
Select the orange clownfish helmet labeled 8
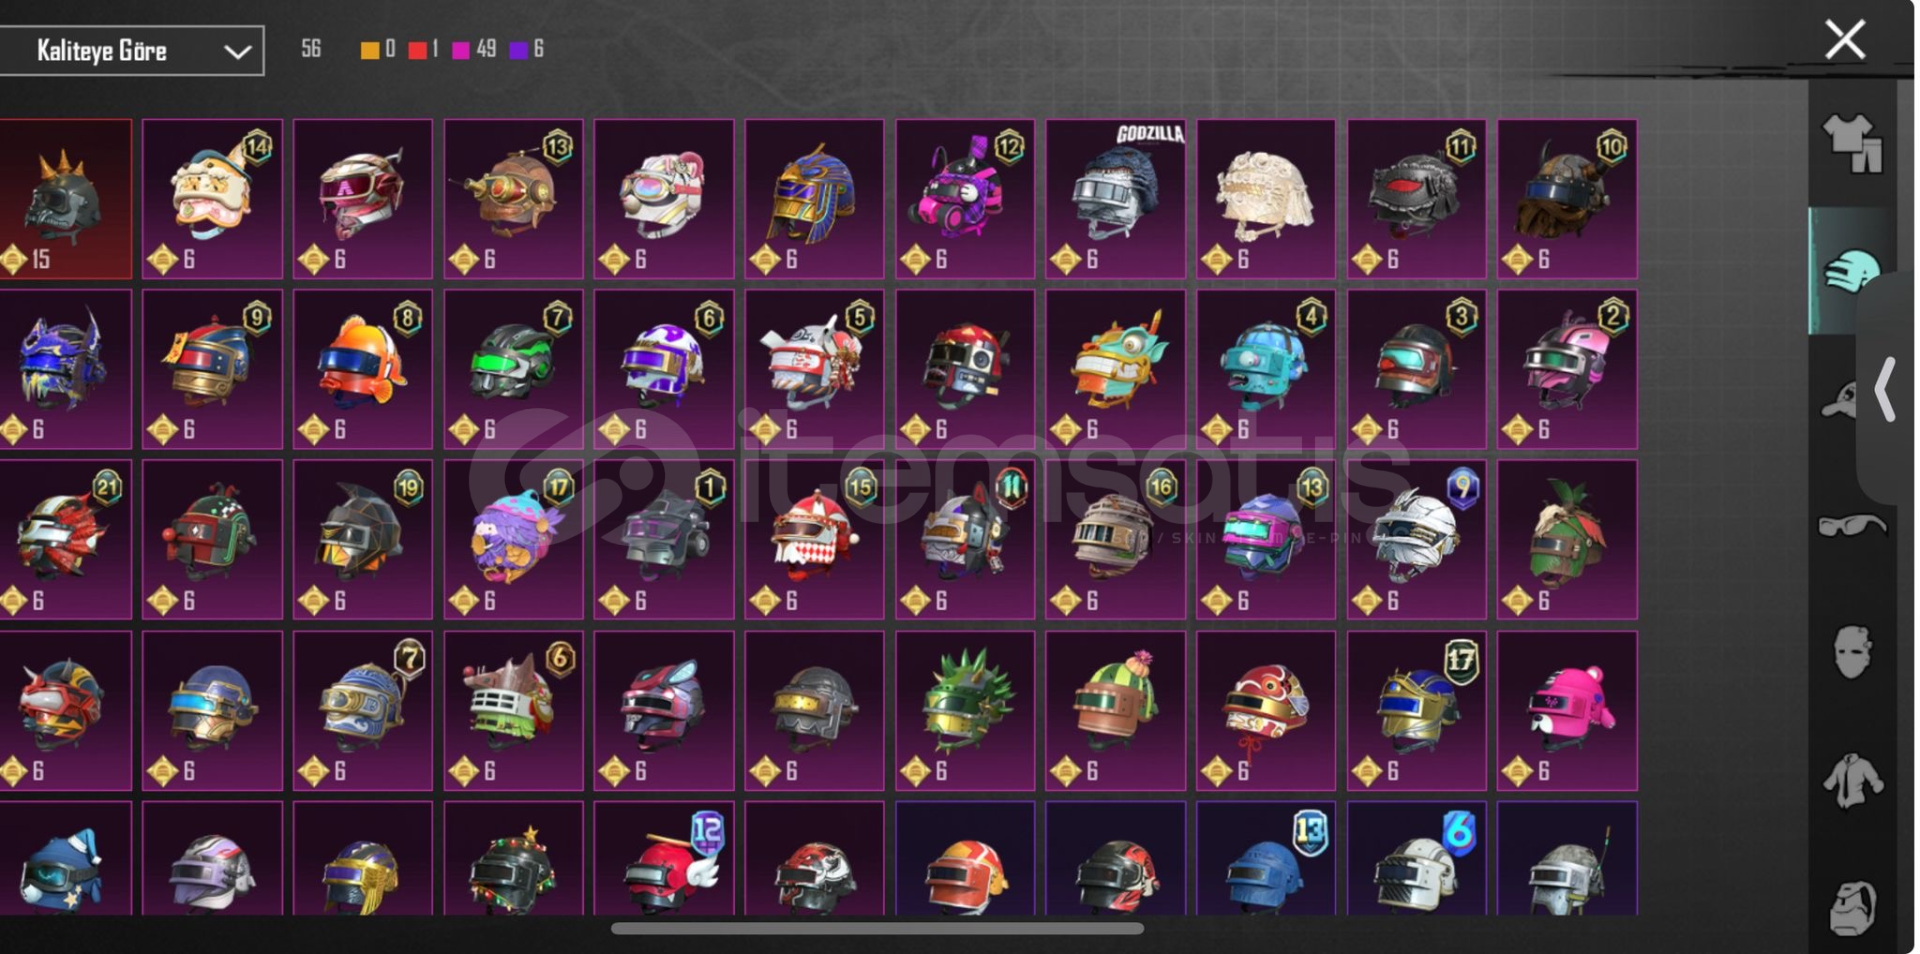pos(363,369)
